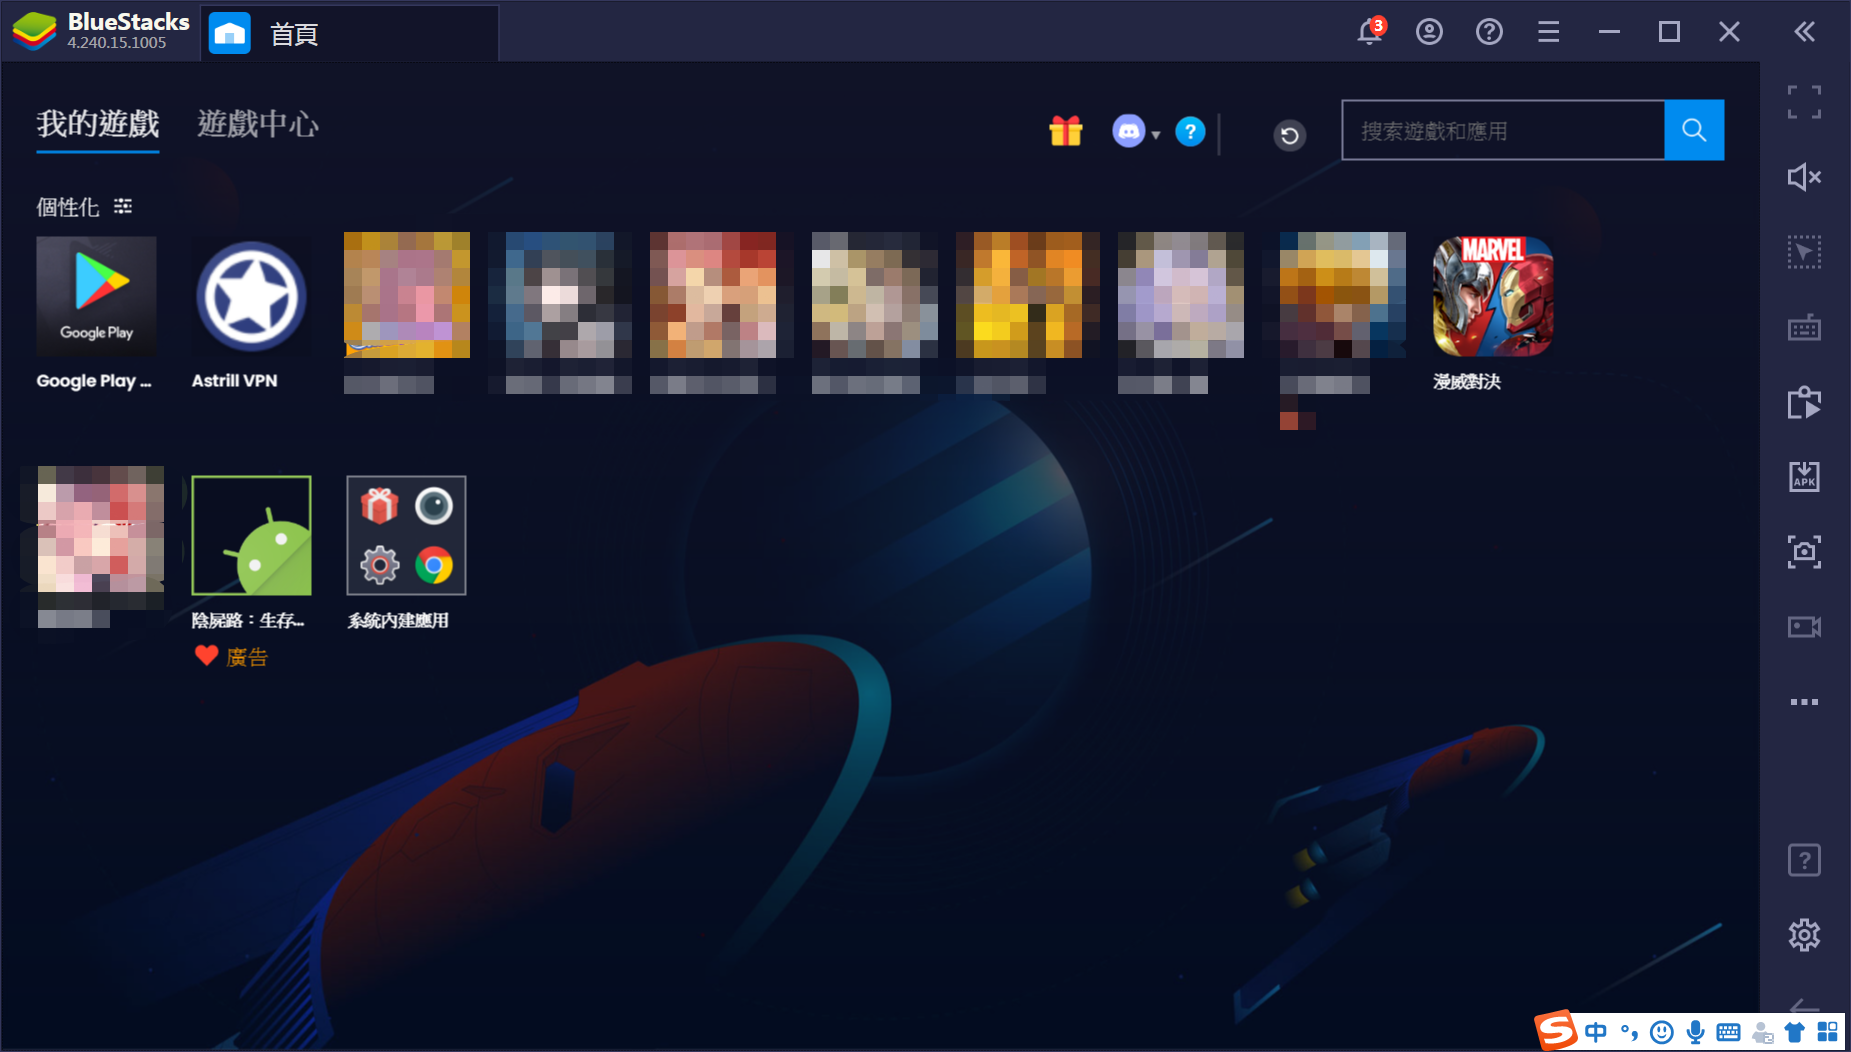The image size is (1851, 1052).
Task: Open the account profile icon
Action: (1429, 32)
